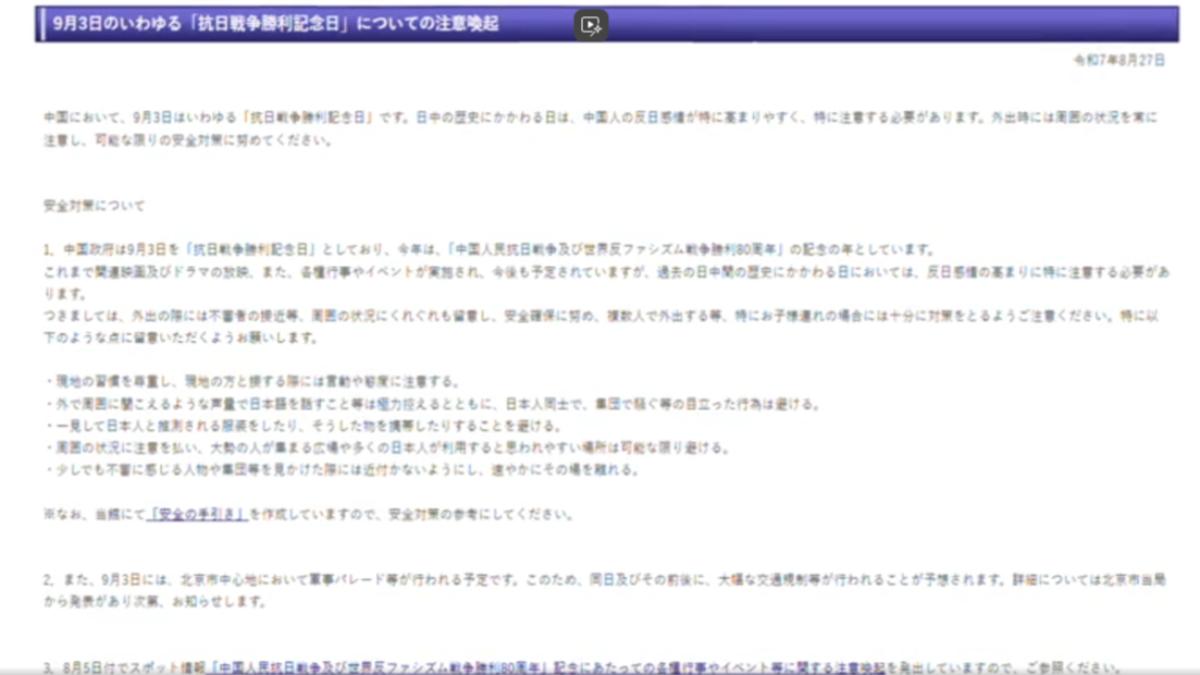Activate the picture-in-picture video icon
The image size is (1200, 675).
(589, 27)
